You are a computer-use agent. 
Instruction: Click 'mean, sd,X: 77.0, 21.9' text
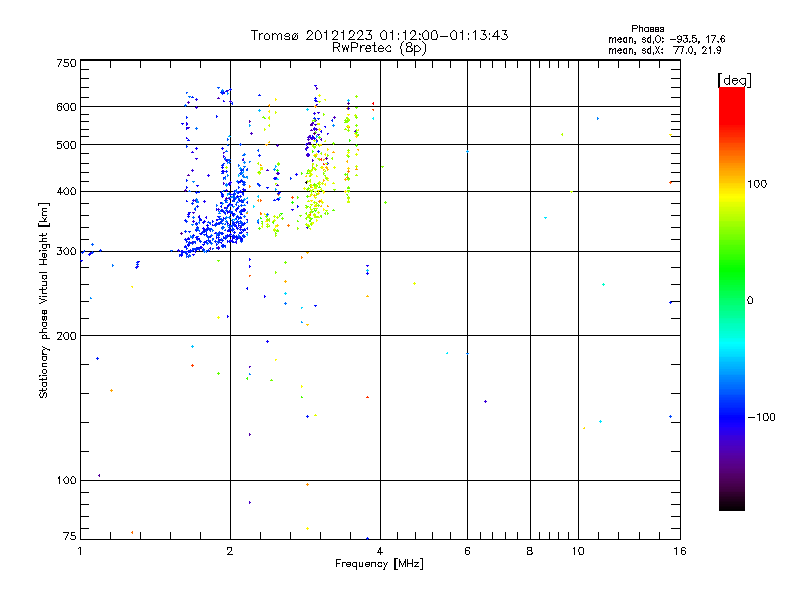[x=664, y=50]
